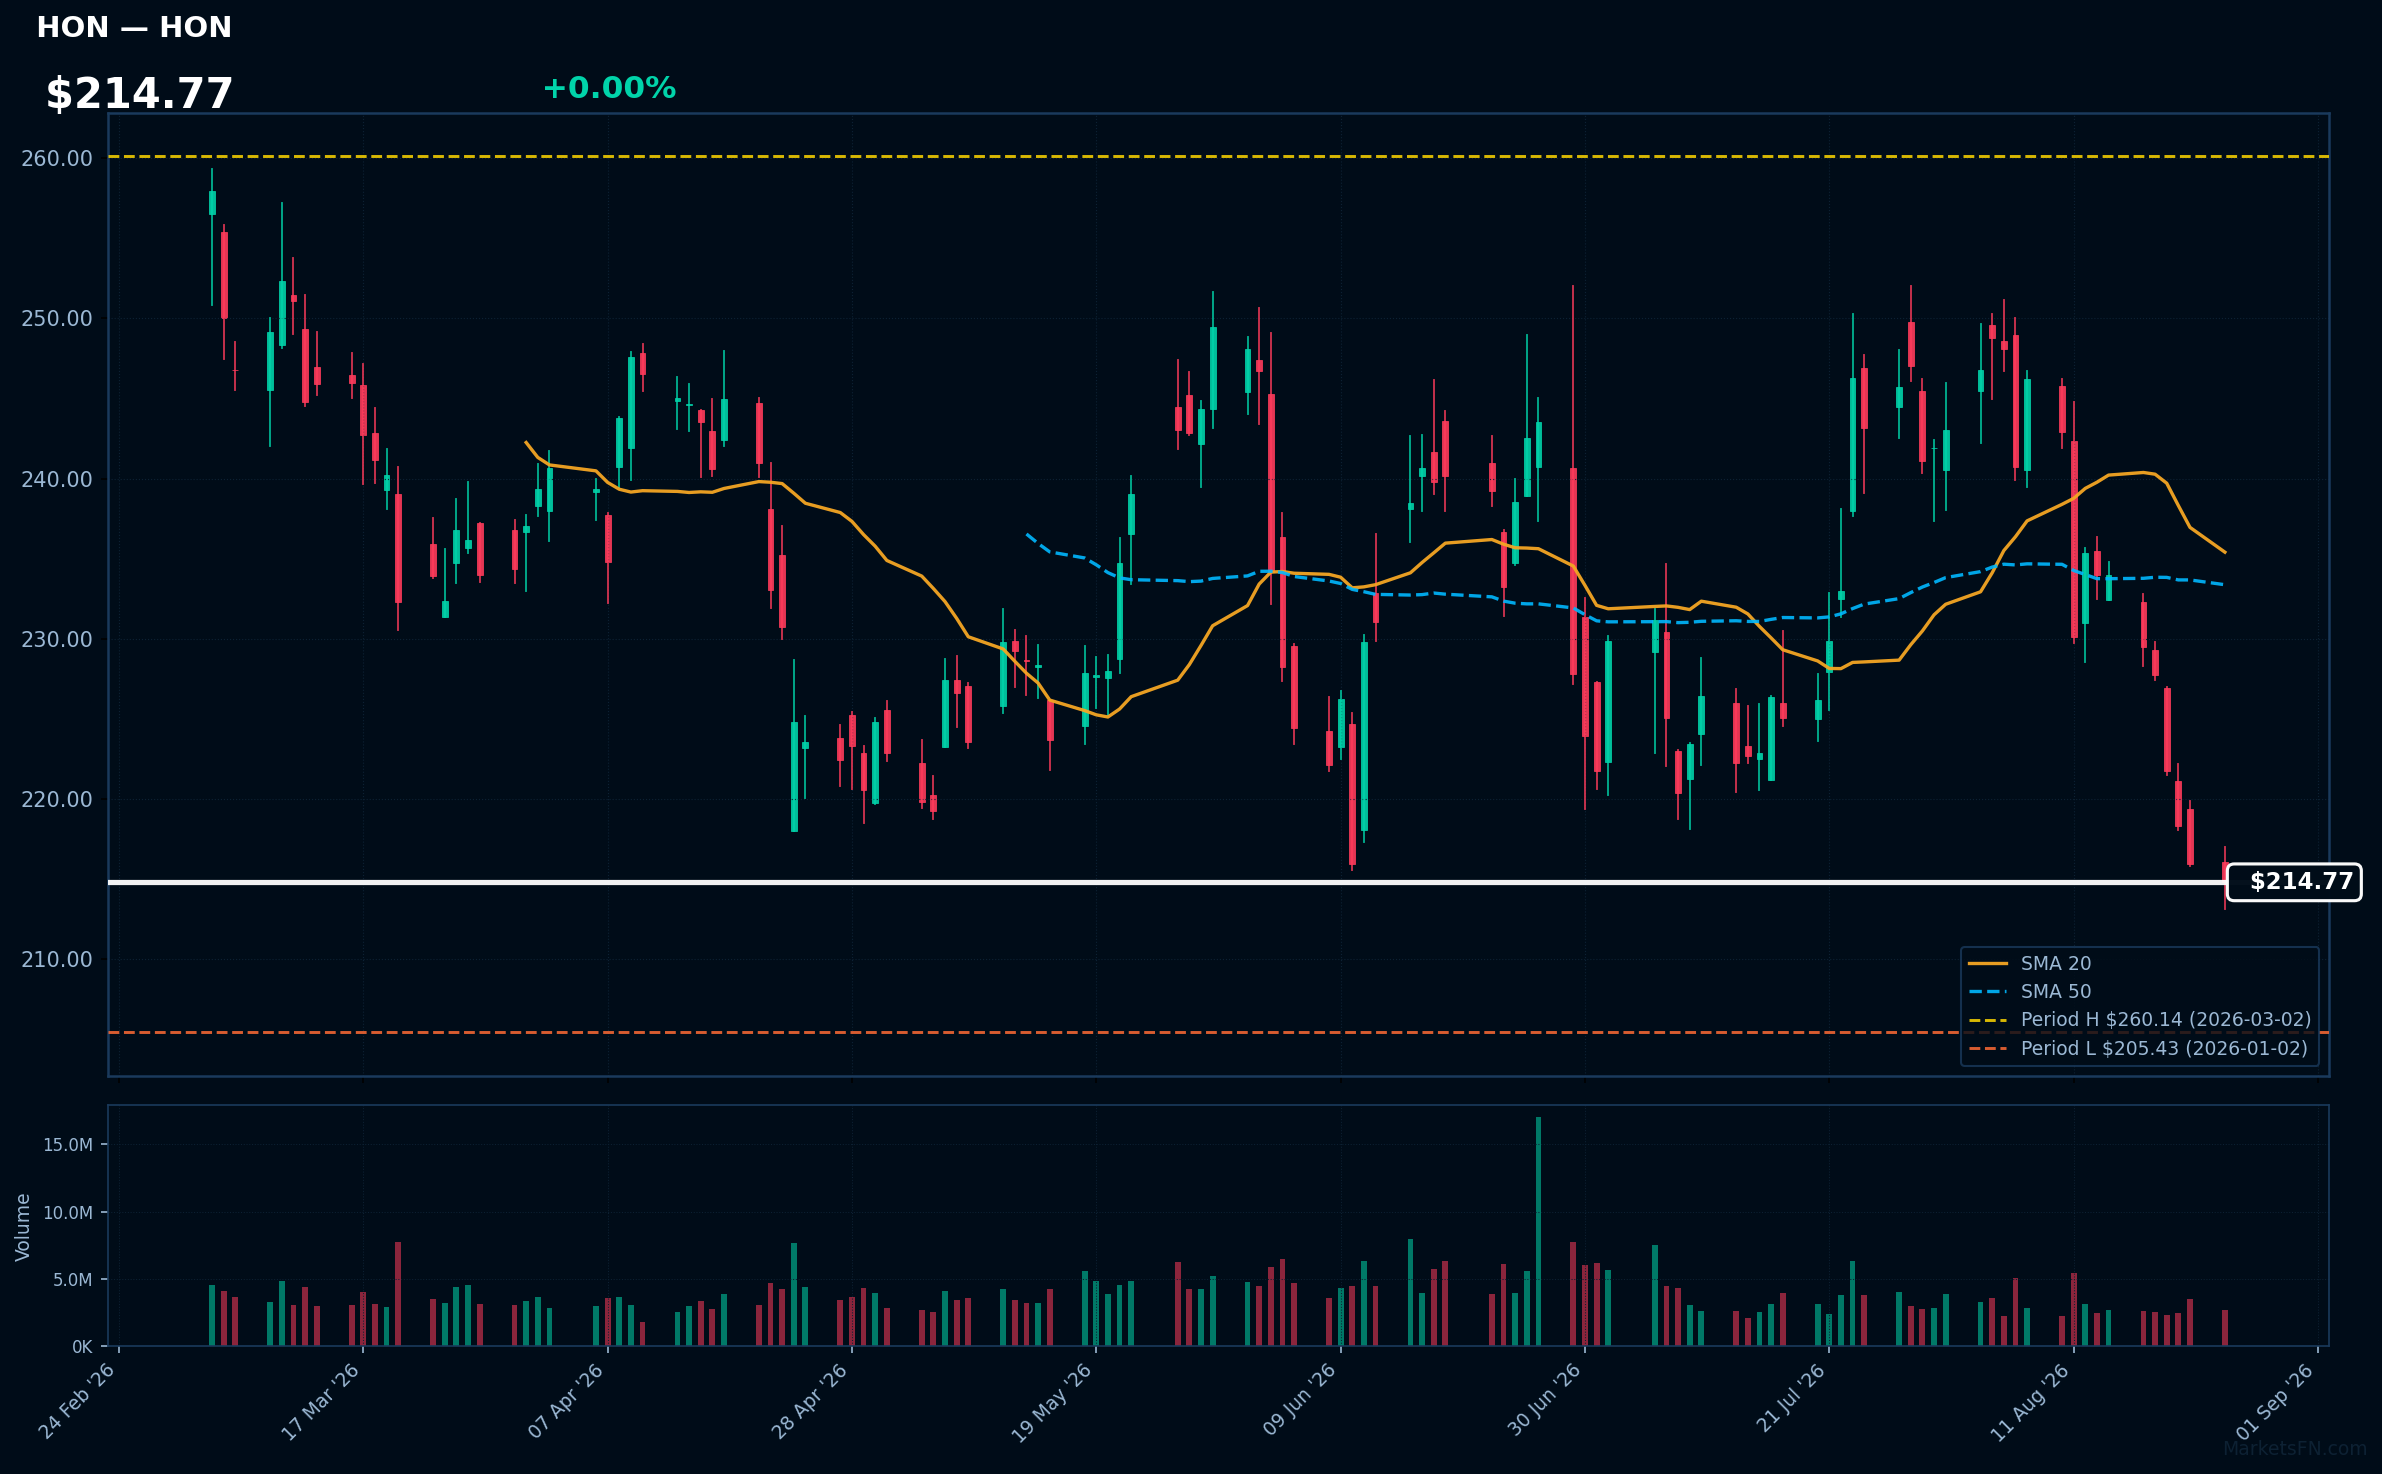Click the "HON — HON" chart title
This screenshot has height=1474, width=2382.
click(x=134, y=27)
